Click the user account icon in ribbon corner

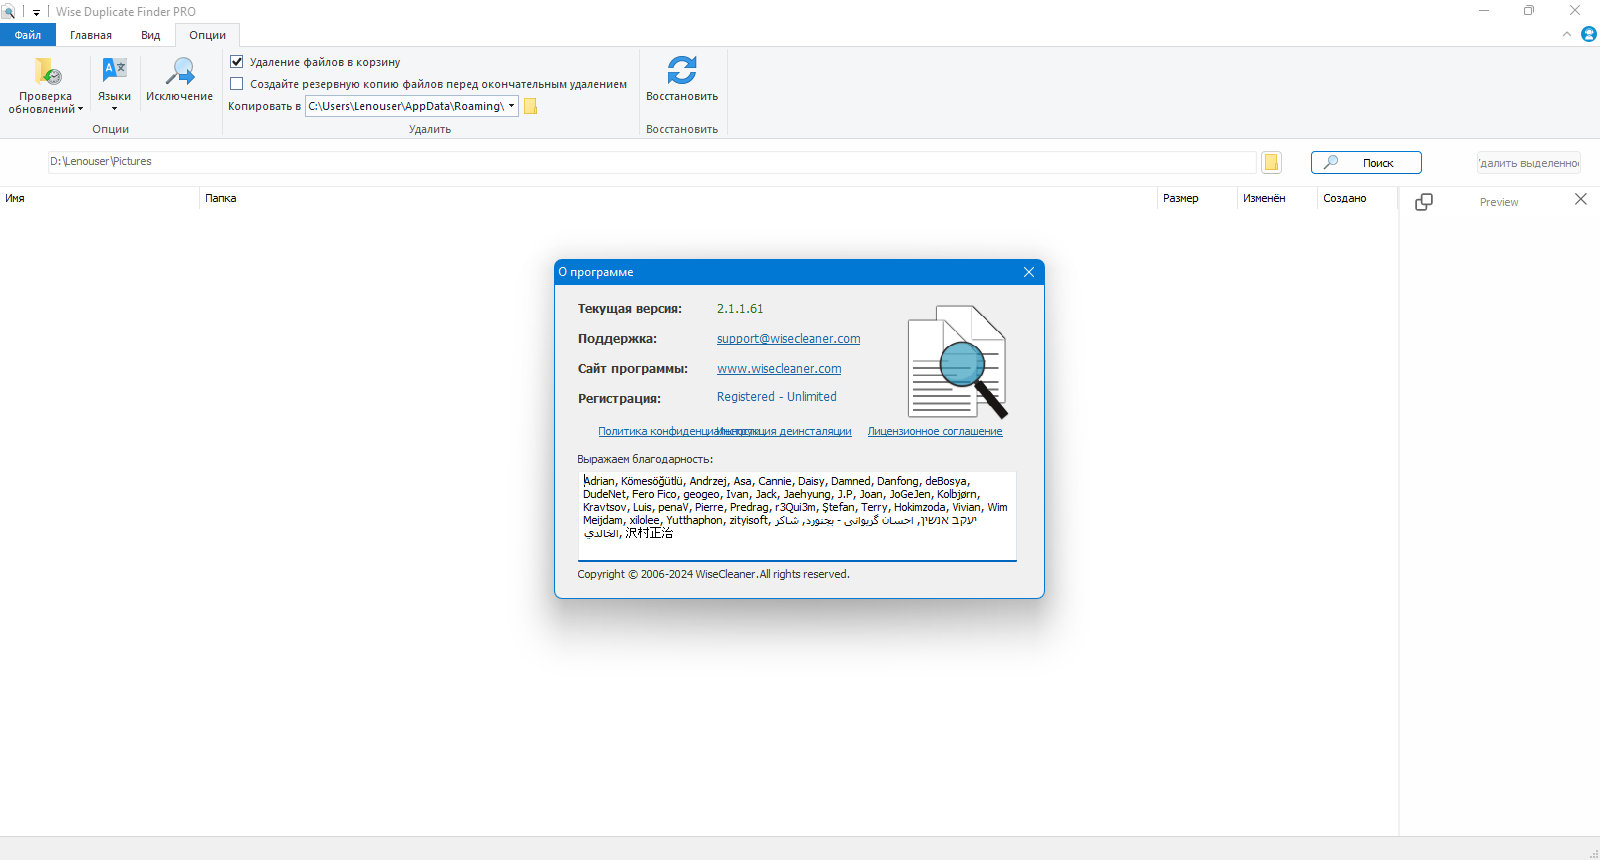[1589, 34]
